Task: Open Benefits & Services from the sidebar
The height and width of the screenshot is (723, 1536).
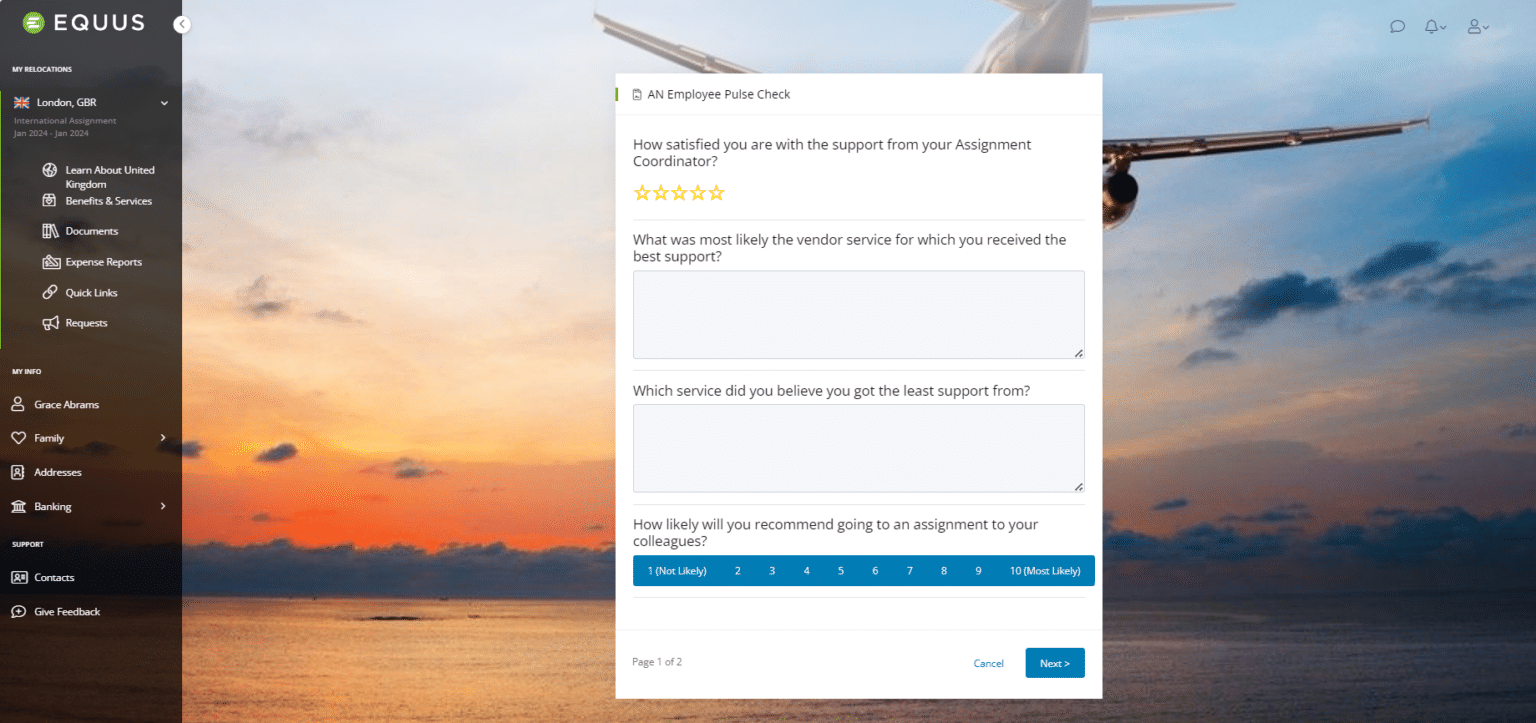Action: [108, 200]
